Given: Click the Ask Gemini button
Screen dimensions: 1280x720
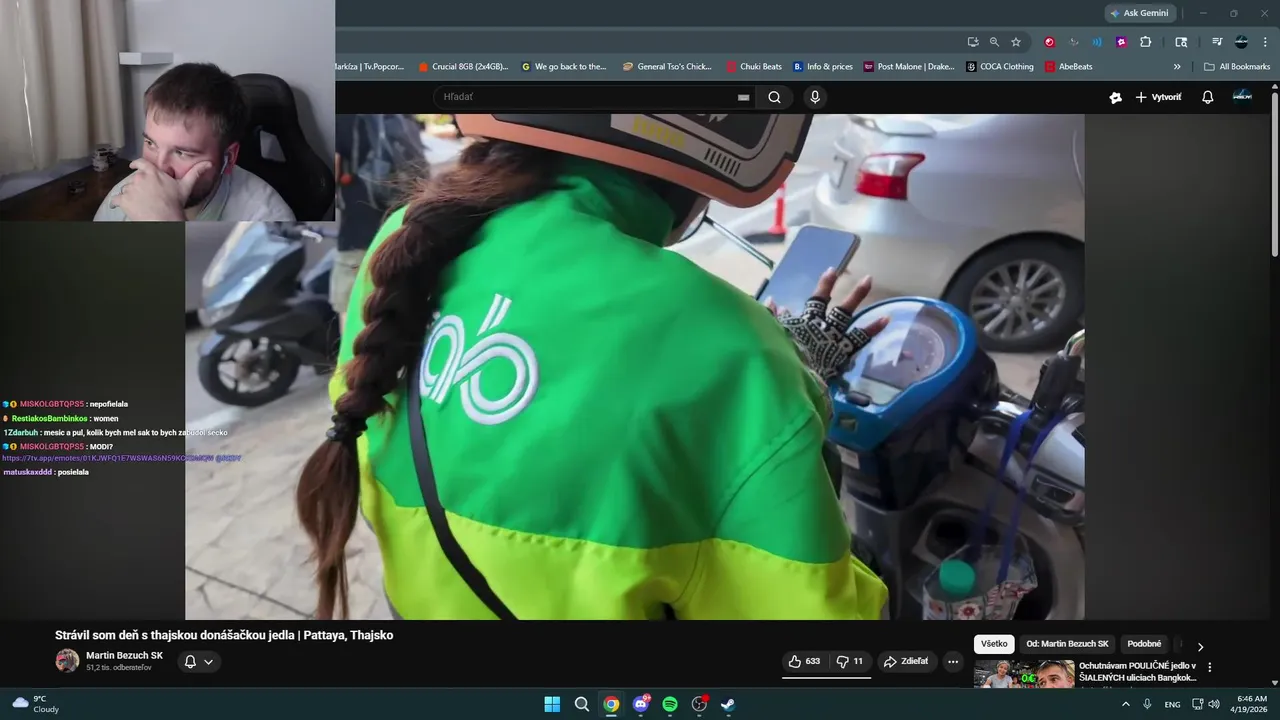Looking at the screenshot, I should click(x=1140, y=13).
